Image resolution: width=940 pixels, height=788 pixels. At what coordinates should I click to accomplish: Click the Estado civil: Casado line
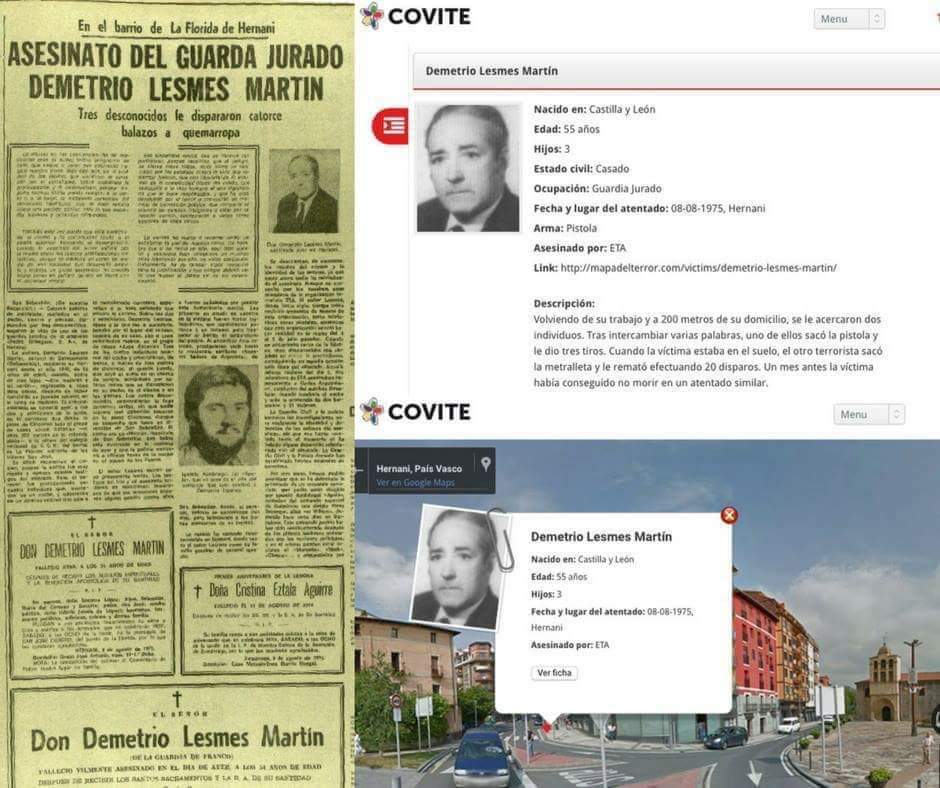[x=582, y=169]
